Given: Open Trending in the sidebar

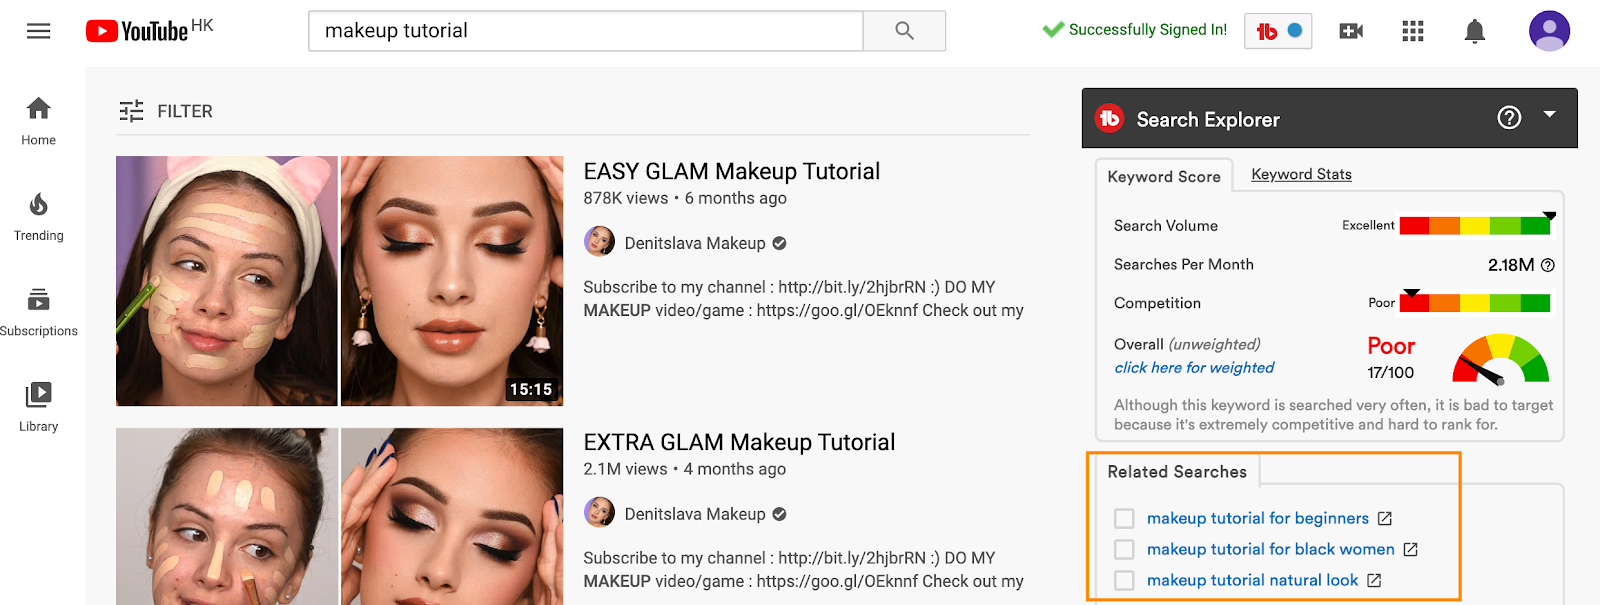Looking at the screenshot, I should 39,217.
